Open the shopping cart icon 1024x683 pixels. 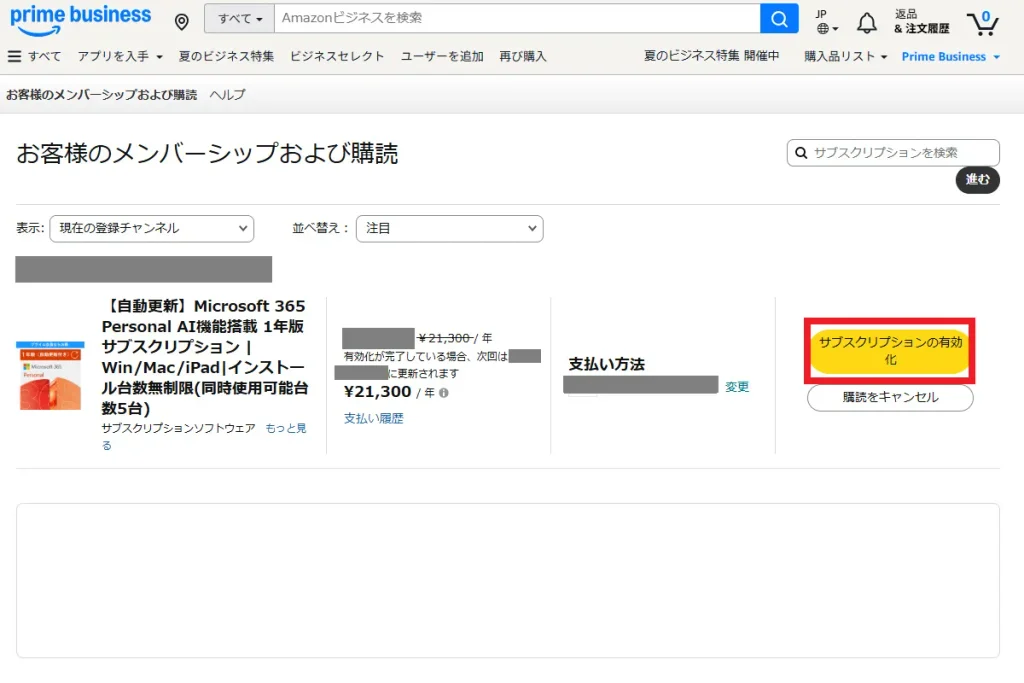click(x=983, y=23)
